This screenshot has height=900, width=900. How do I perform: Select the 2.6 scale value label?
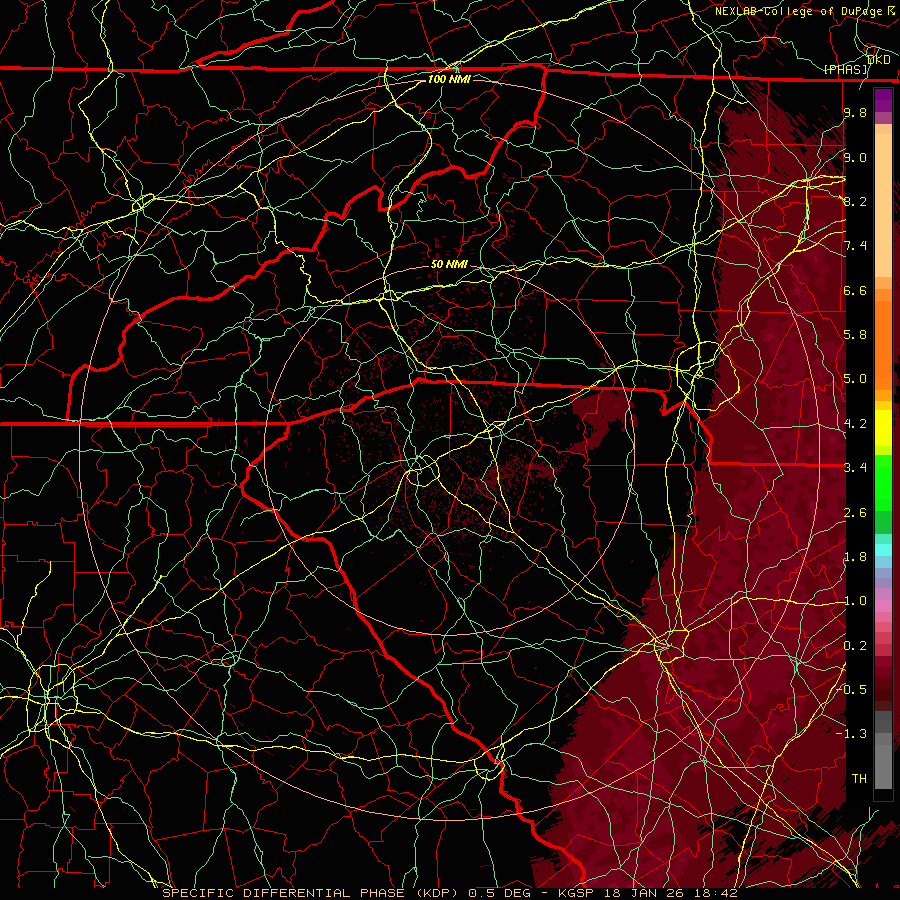tap(855, 513)
